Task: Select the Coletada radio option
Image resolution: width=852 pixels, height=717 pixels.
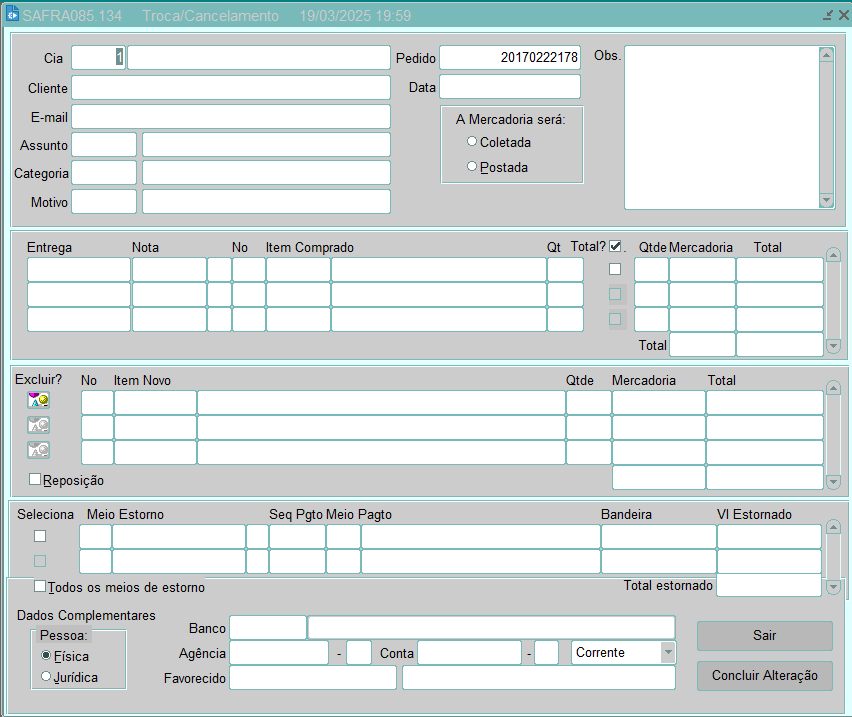Action: point(472,142)
